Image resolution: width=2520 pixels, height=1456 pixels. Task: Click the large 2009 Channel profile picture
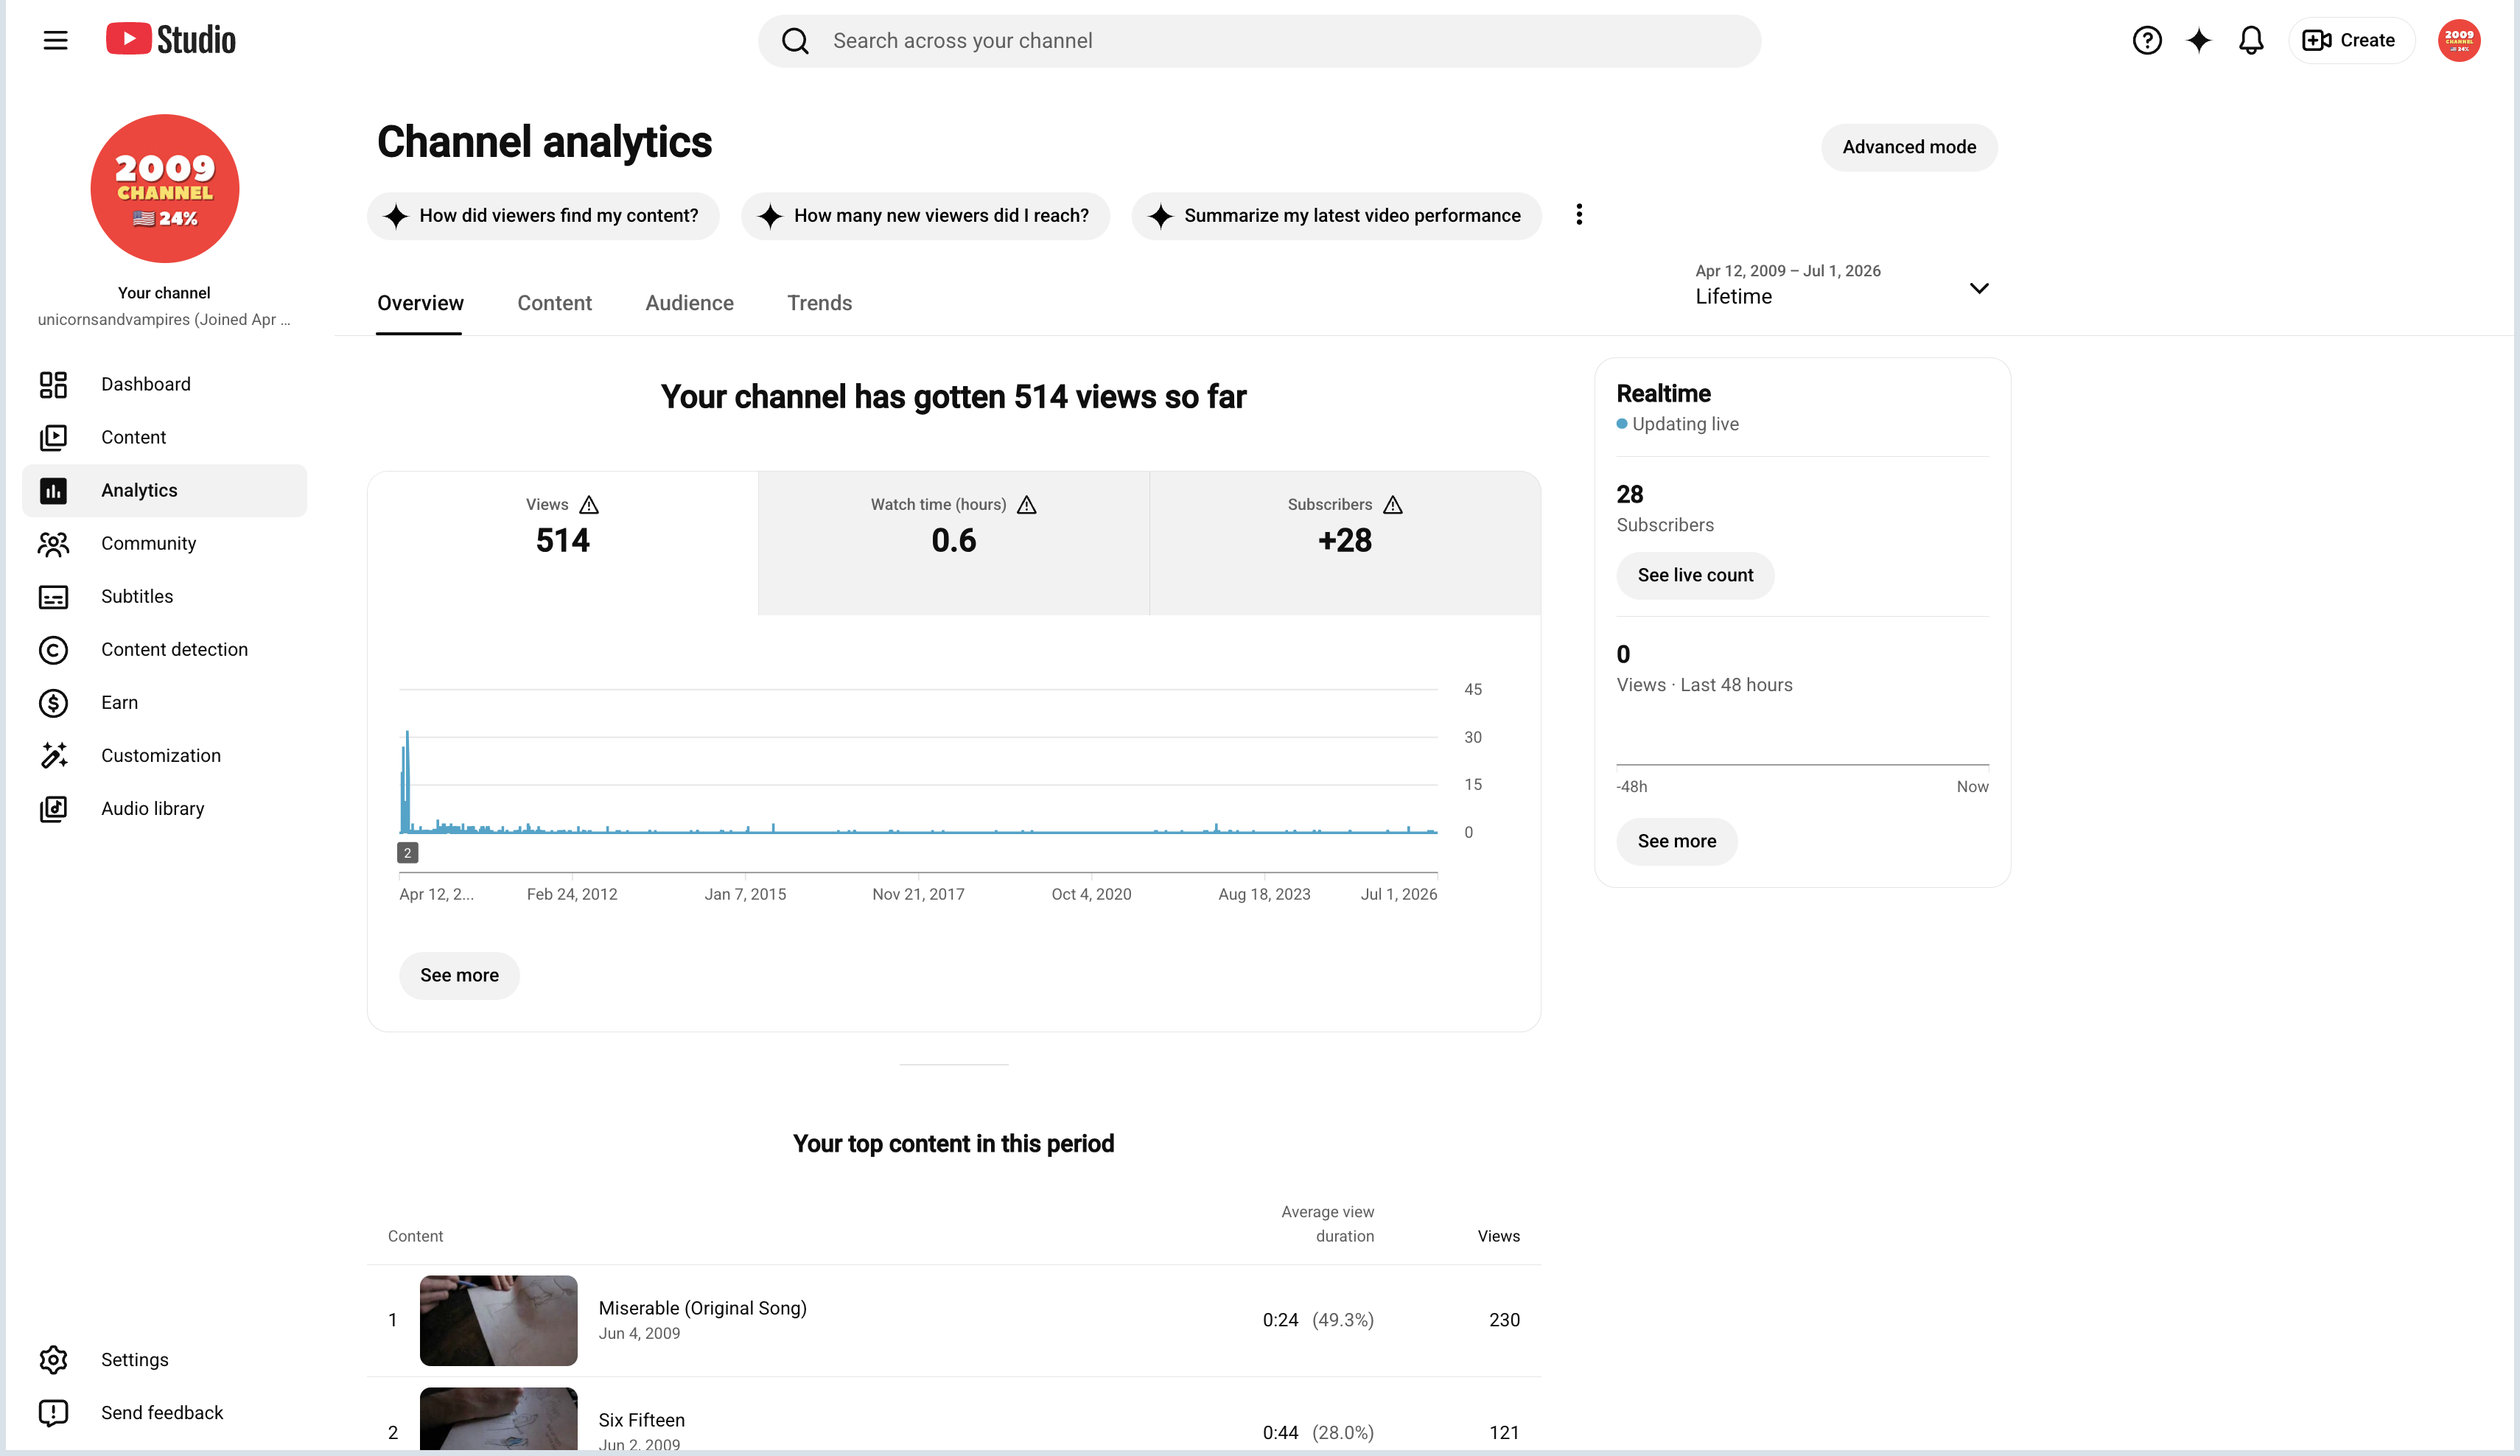[x=165, y=188]
